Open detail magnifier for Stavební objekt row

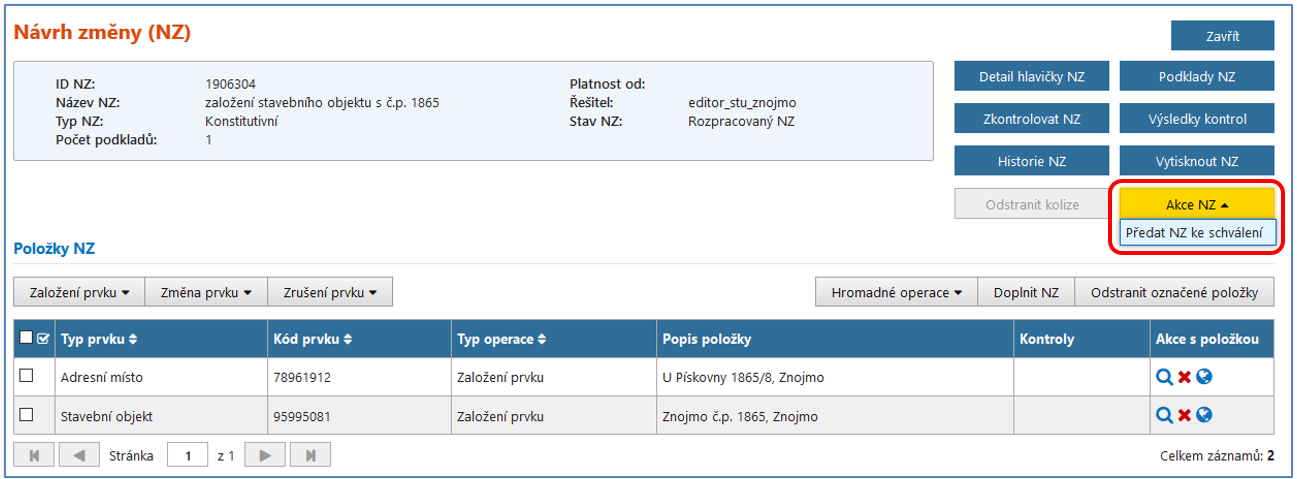pyautogui.click(x=1164, y=415)
